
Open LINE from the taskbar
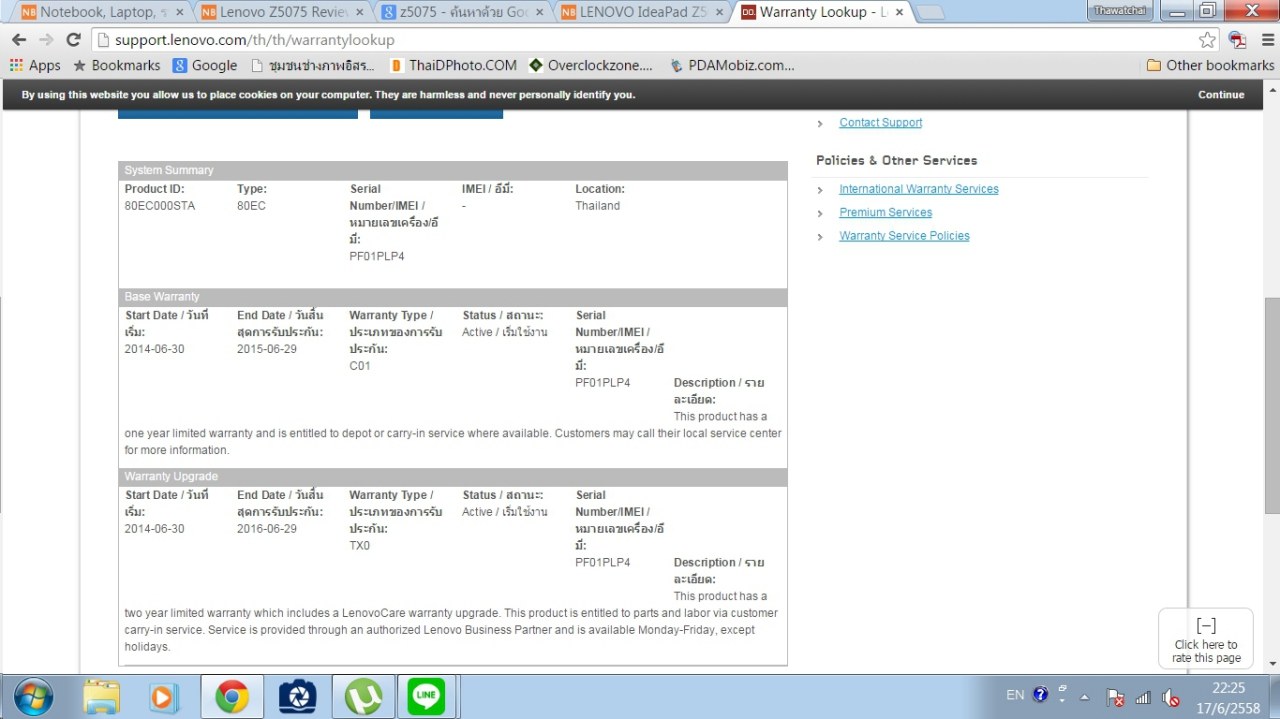point(427,696)
